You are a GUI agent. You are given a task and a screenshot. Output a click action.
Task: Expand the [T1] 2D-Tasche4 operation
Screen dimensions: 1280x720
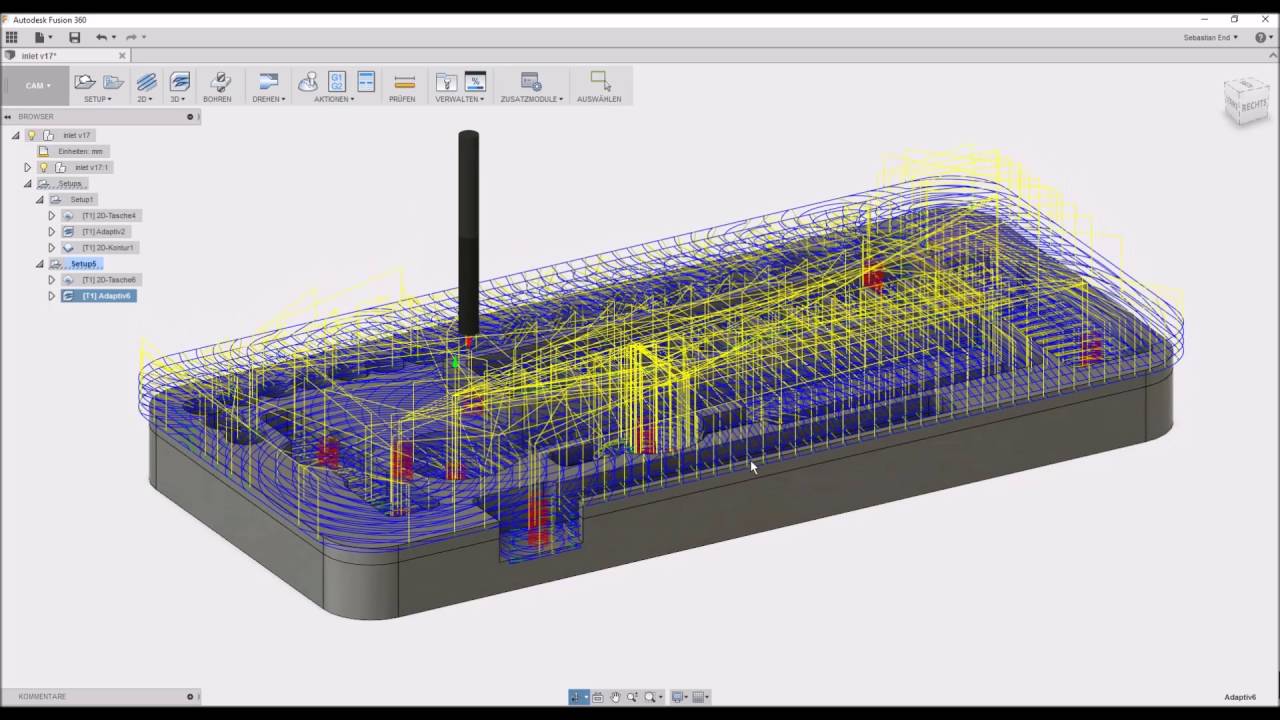point(51,215)
